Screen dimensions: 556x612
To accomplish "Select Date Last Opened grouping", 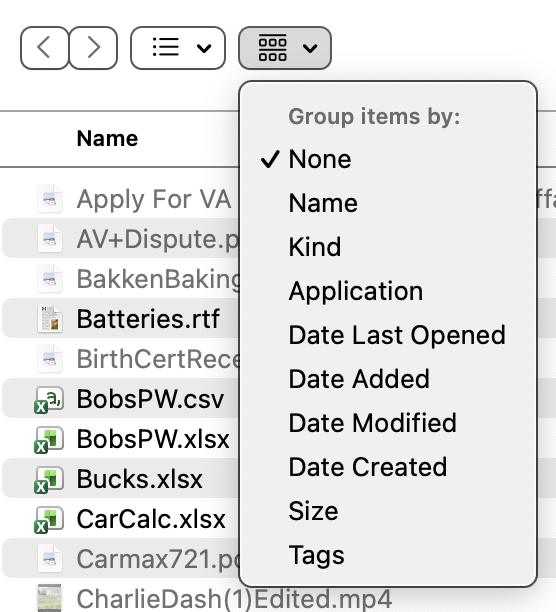I will [x=397, y=335].
